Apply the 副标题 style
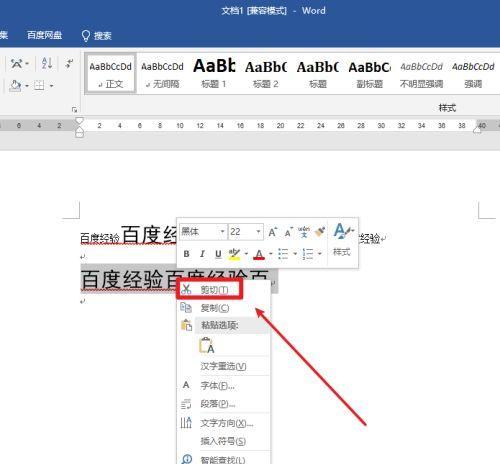Viewport: 500px width, 464px height. [x=369, y=73]
